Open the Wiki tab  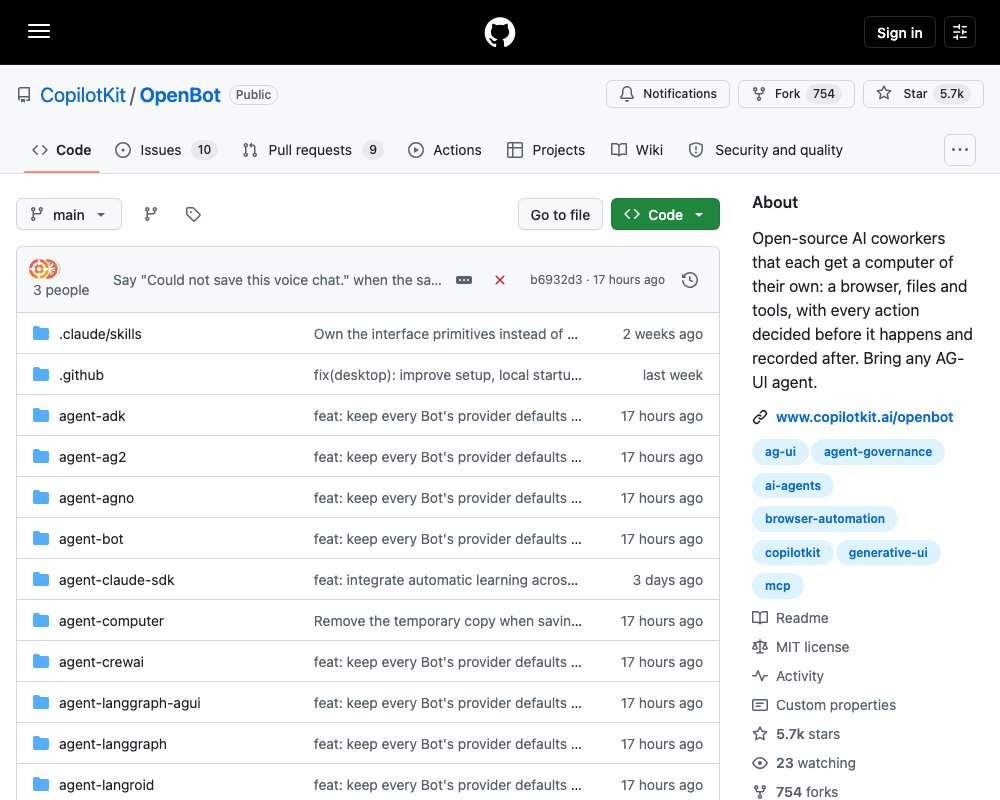[x=636, y=150]
